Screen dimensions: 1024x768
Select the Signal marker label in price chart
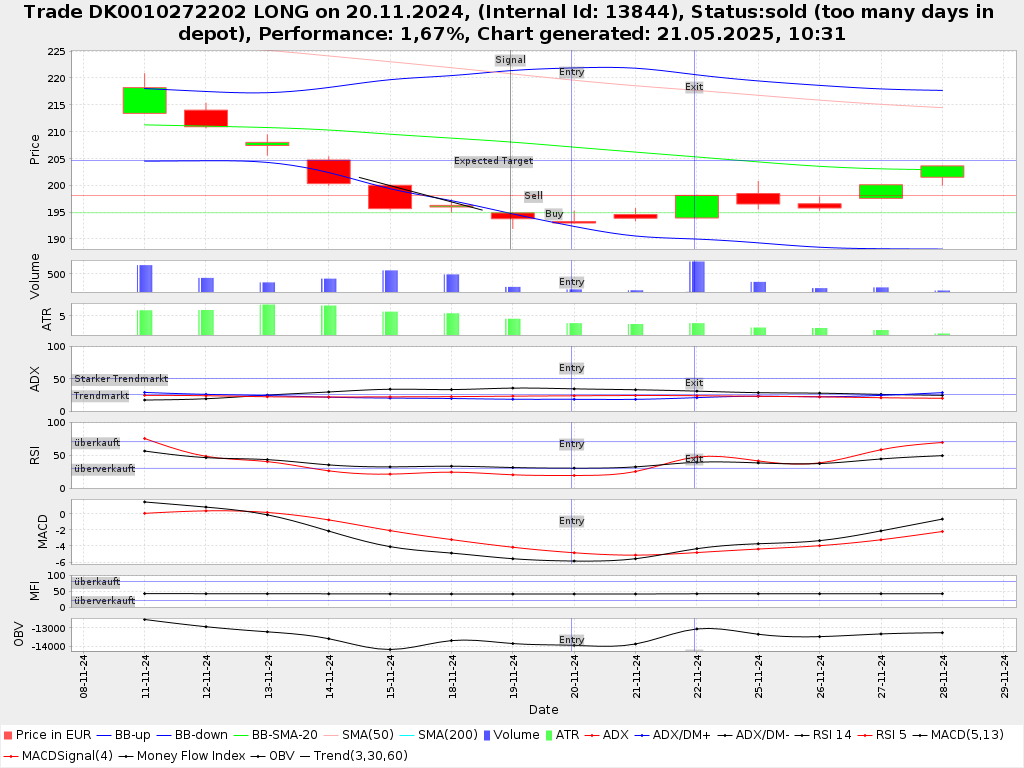[510, 60]
